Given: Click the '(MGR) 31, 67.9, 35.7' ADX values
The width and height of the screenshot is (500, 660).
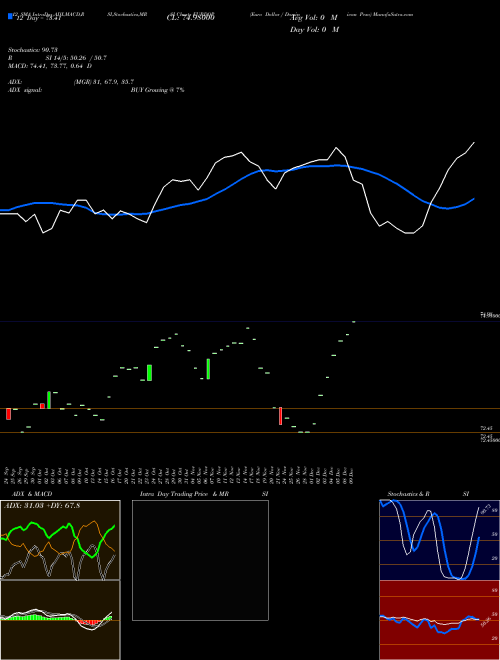Looking at the screenshot, I should pyautogui.click(x=104, y=82).
